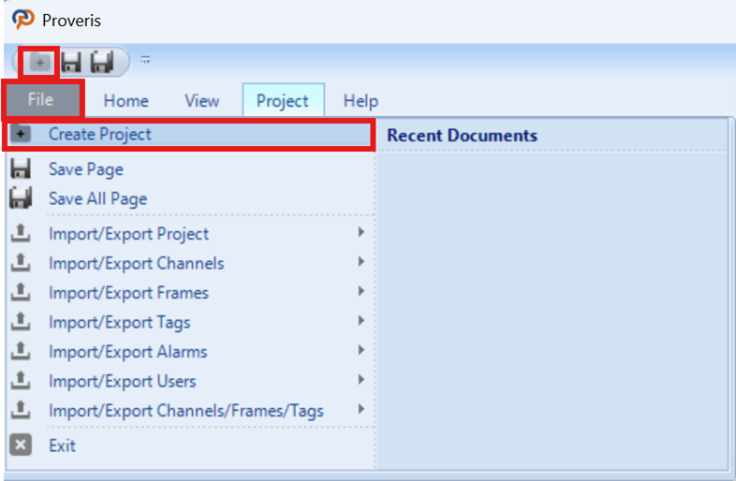Screen dimensions: 736x481
Task: Open the Help tab
Action: pos(360,101)
